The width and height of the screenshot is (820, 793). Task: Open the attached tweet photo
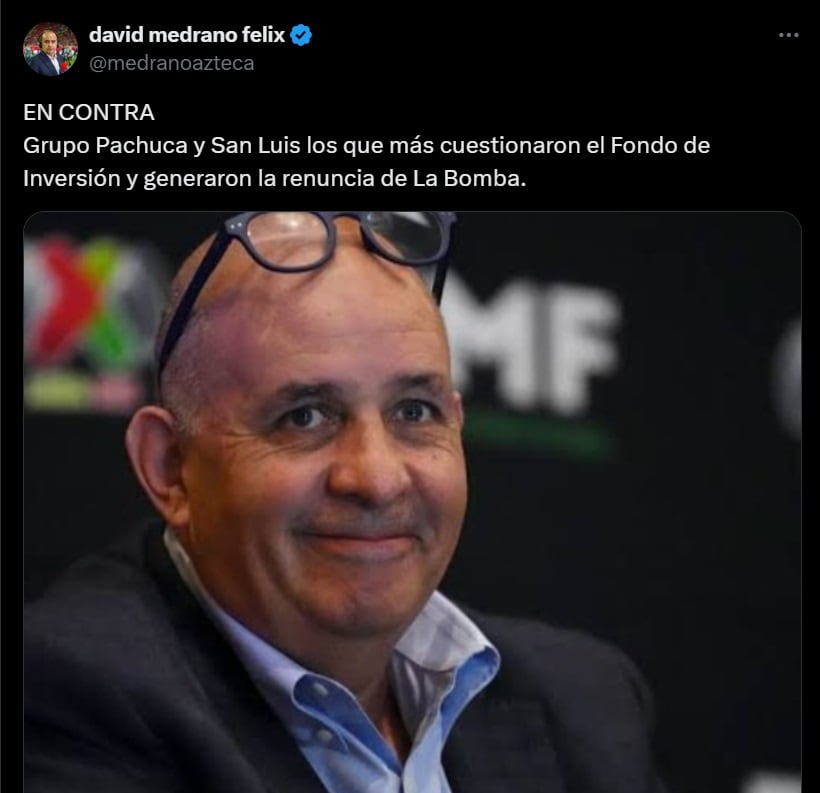pyautogui.click(x=412, y=502)
